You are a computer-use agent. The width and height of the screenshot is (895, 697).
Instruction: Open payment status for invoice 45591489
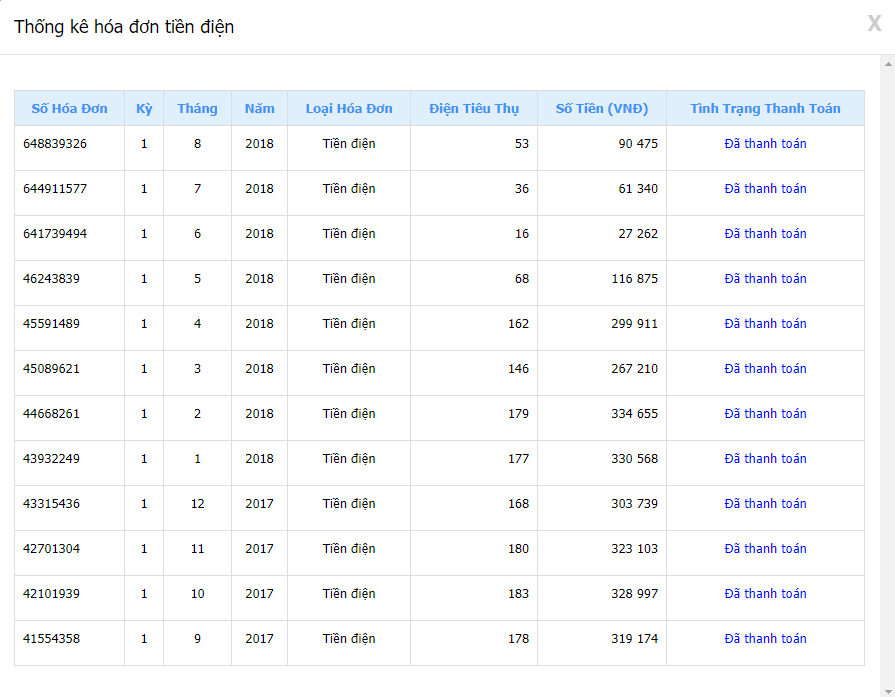pos(765,324)
